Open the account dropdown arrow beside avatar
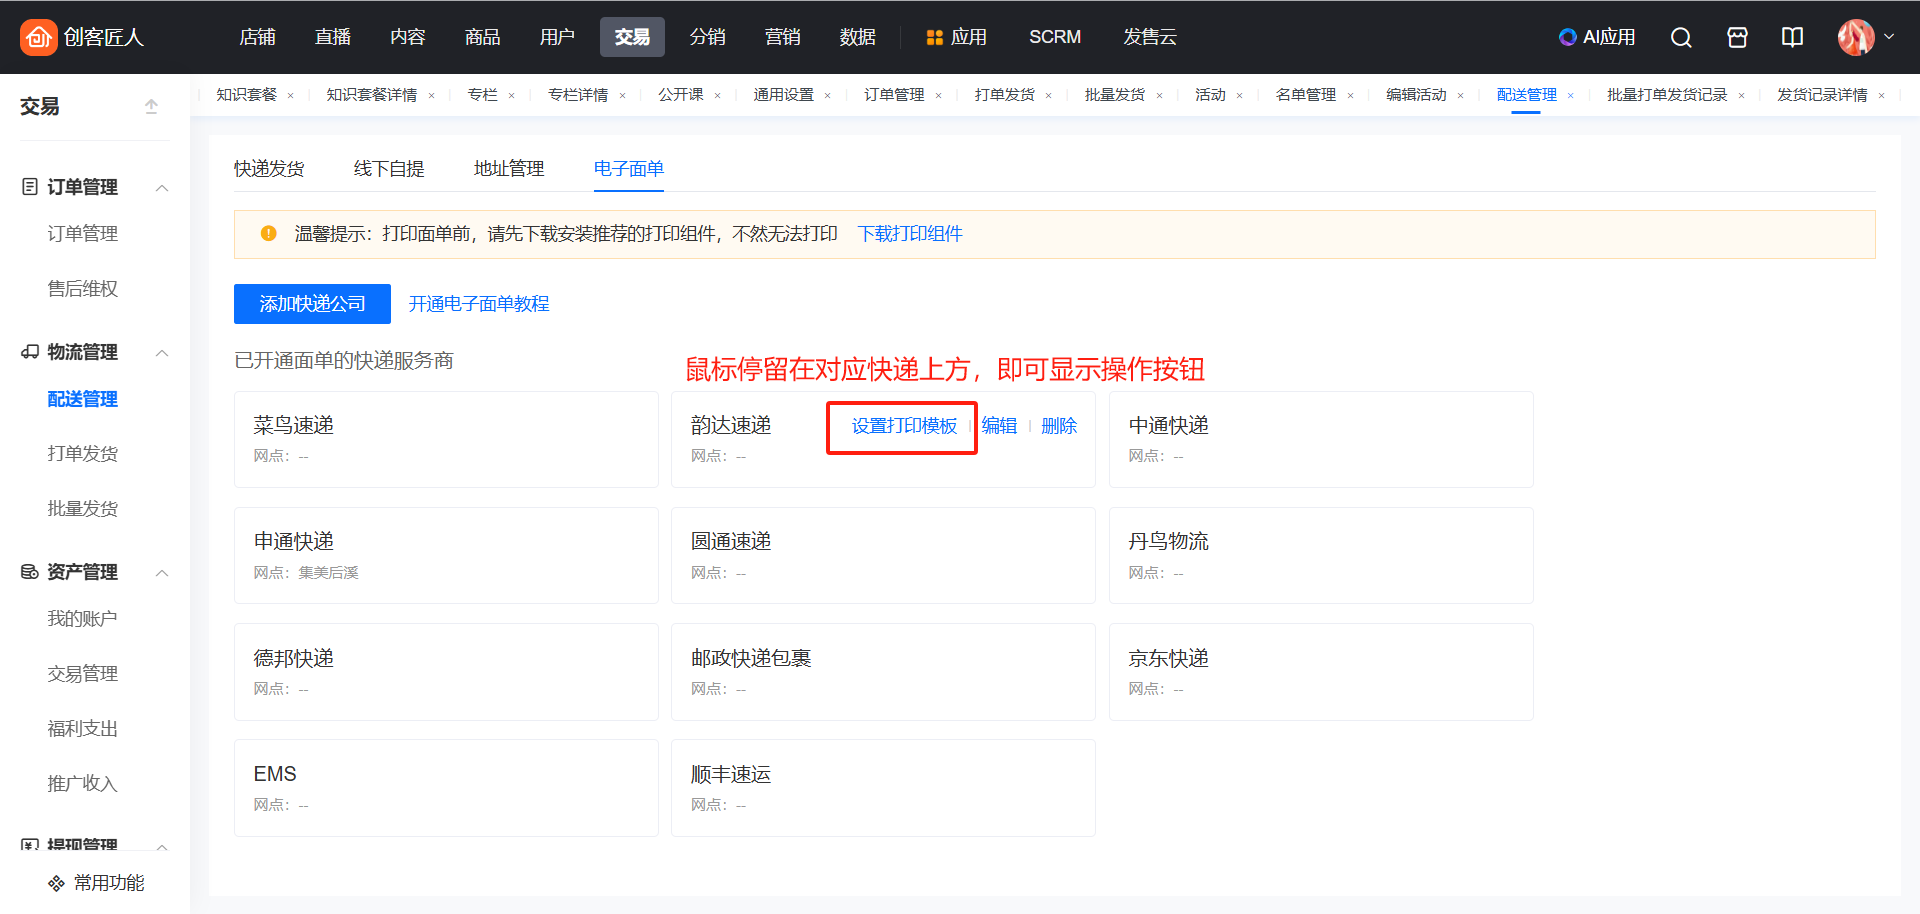 coord(1889,37)
